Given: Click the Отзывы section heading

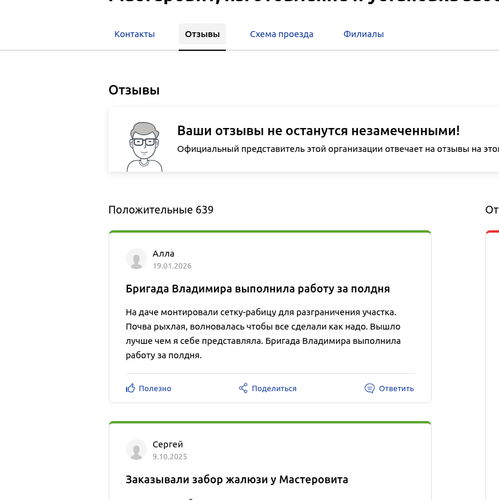Looking at the screenshot, I should pos(134,90).
